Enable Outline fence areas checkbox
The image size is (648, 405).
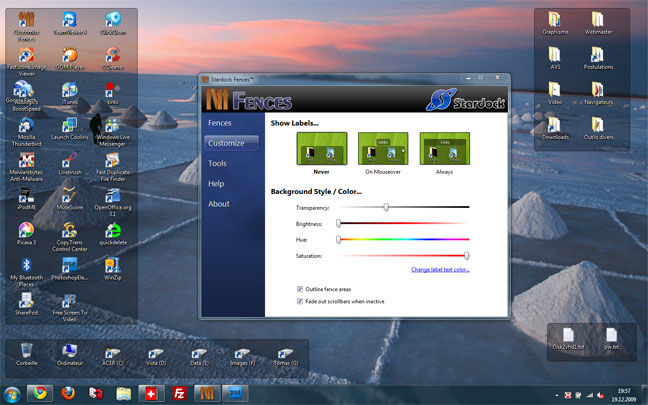point(300,289)
